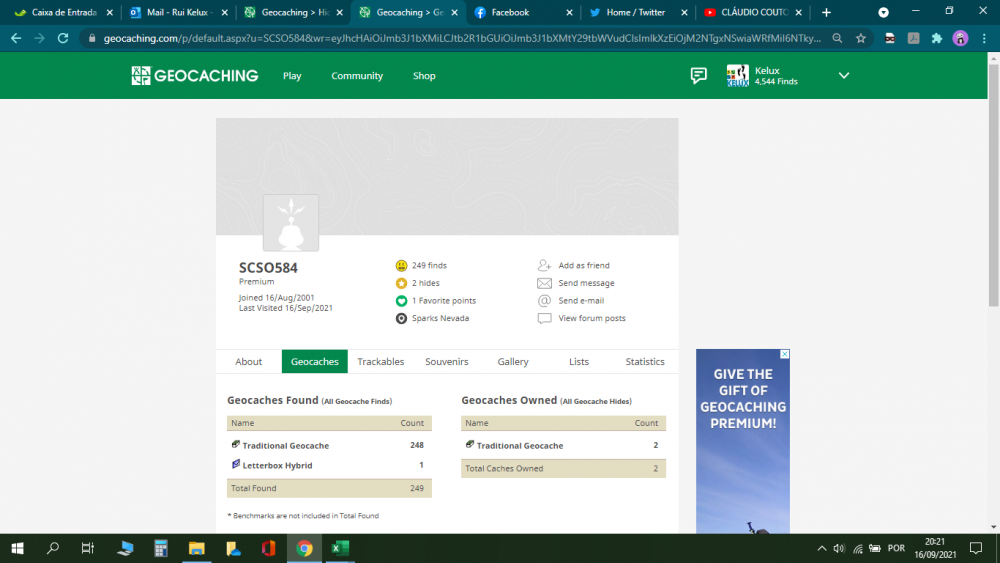Open All Geocache Finds link
The width and height of the screenshot is (1000, 563).
coord(357,401)
